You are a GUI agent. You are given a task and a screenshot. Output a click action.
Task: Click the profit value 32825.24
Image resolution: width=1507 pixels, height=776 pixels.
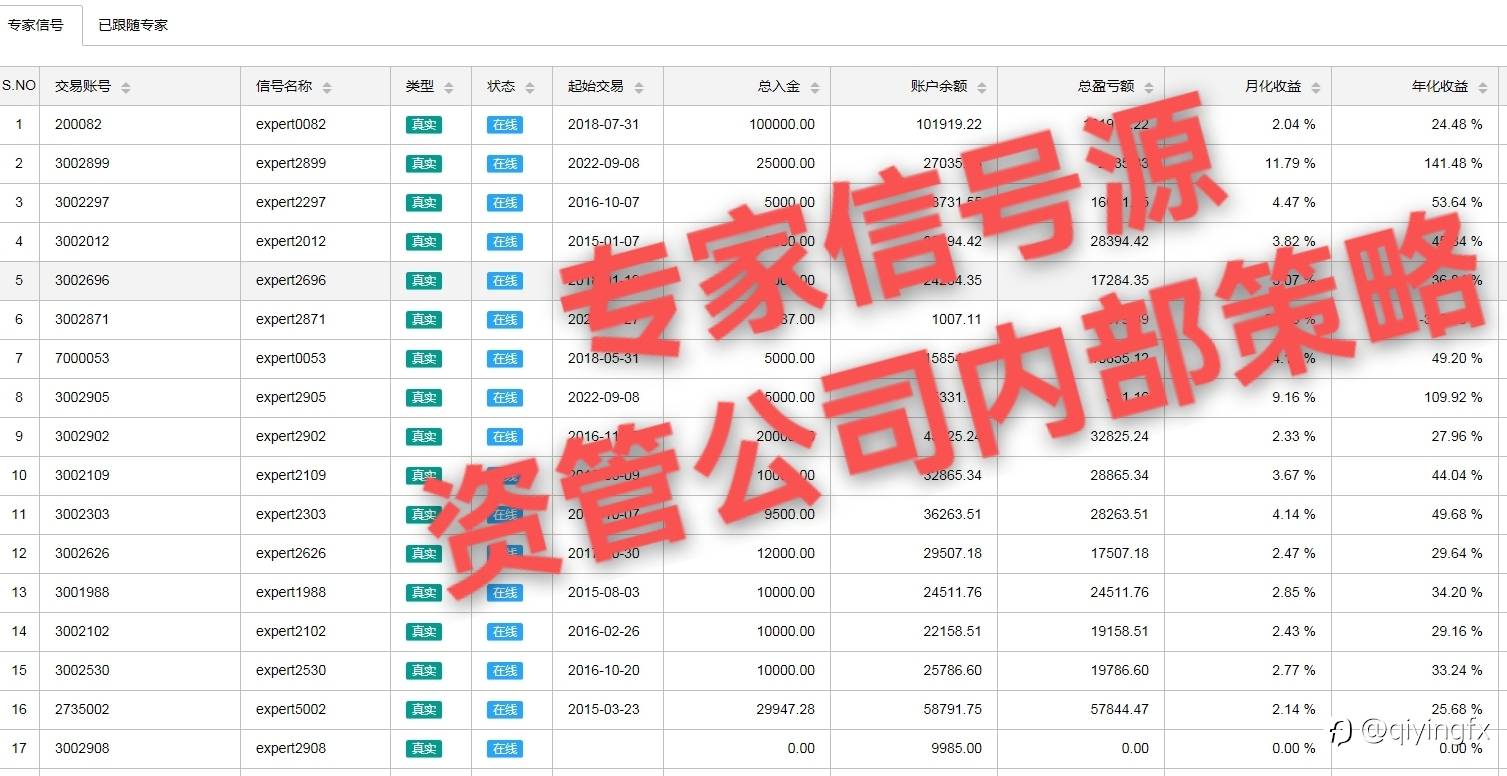[1120, 437]
